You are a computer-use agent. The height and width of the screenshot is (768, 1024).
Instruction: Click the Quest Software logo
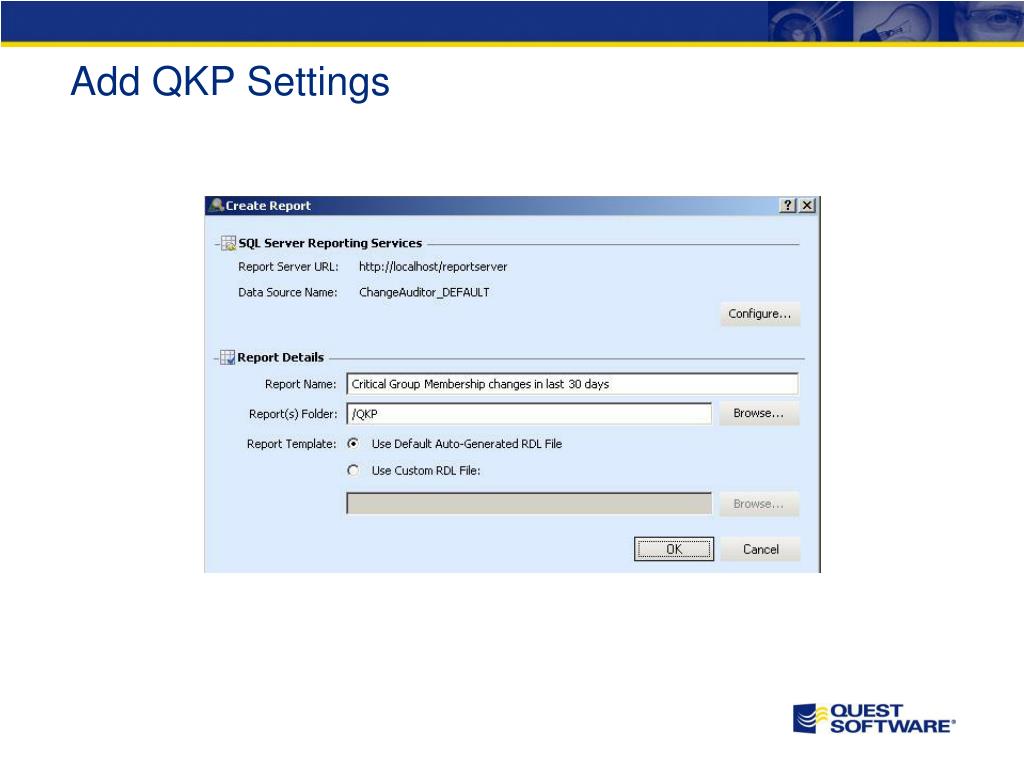click(x=874, y=718)
